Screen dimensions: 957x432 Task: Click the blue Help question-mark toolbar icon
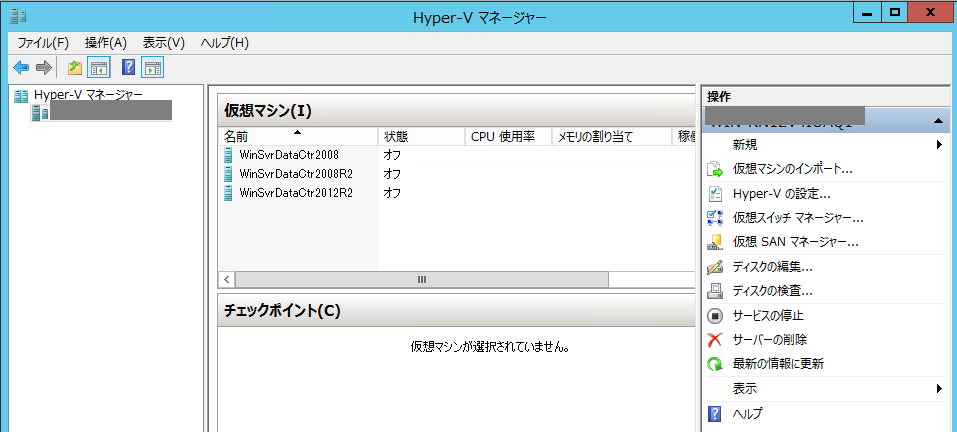(x=128, y=68)
